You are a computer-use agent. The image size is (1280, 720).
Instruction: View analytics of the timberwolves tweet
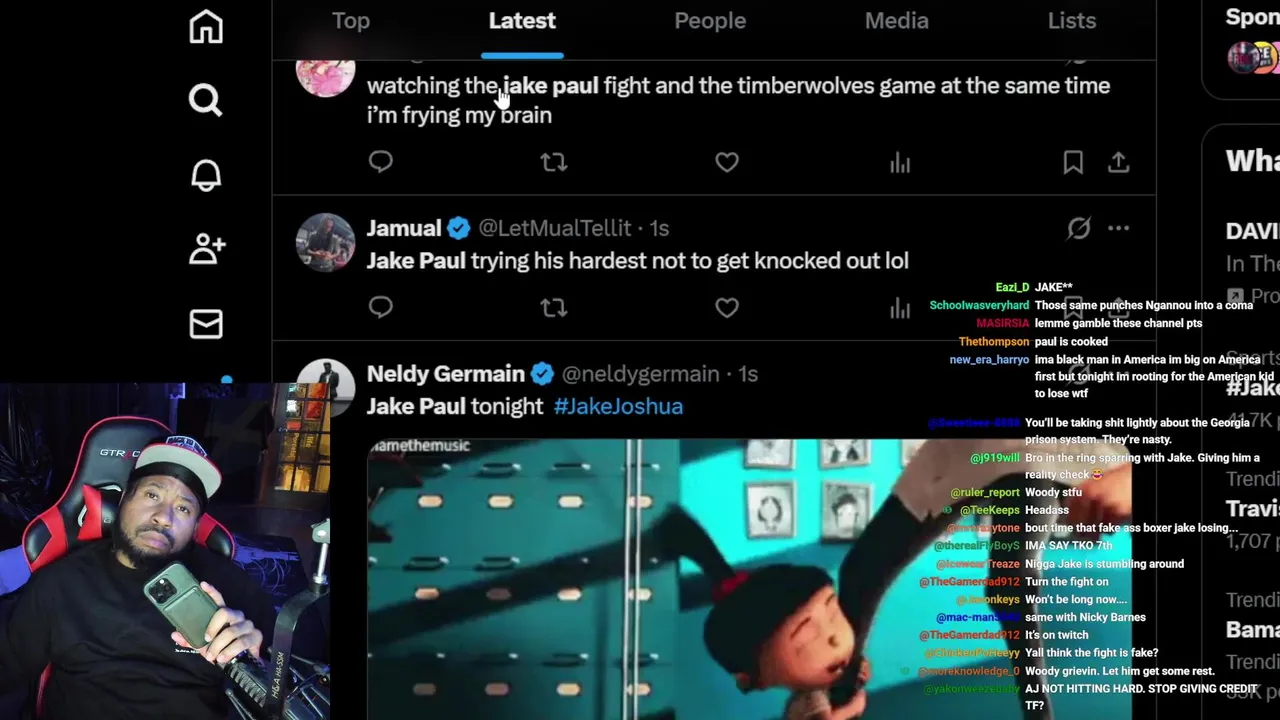click(x=900, y=162)
